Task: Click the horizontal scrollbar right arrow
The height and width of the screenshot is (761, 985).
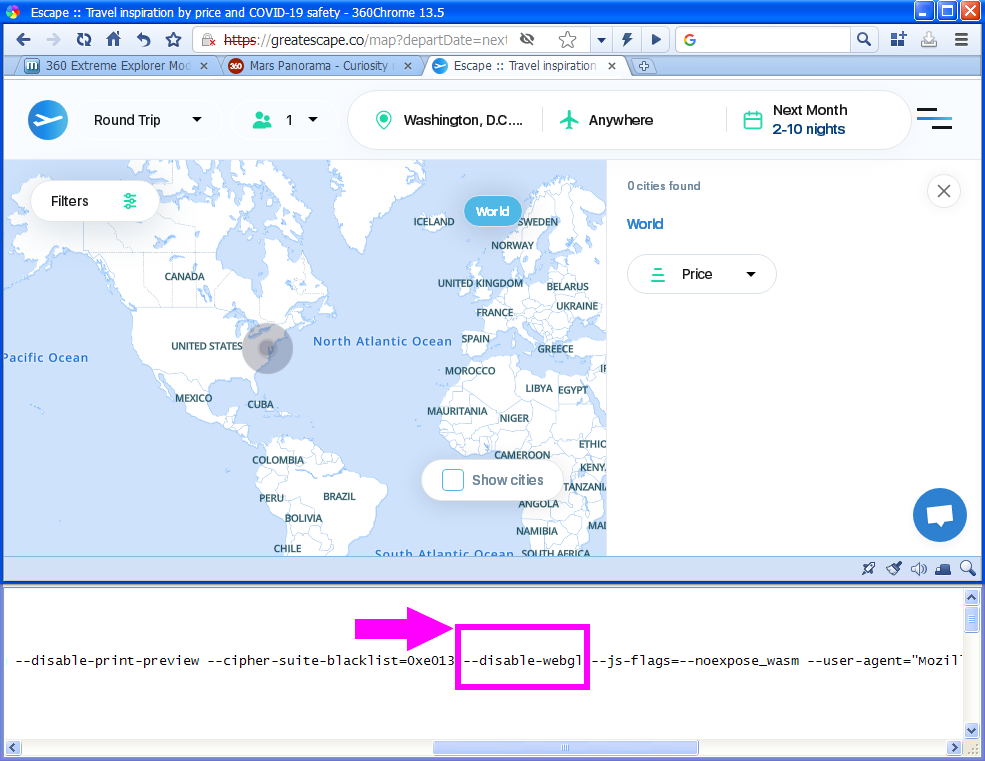Action: [x=954, y=748]
